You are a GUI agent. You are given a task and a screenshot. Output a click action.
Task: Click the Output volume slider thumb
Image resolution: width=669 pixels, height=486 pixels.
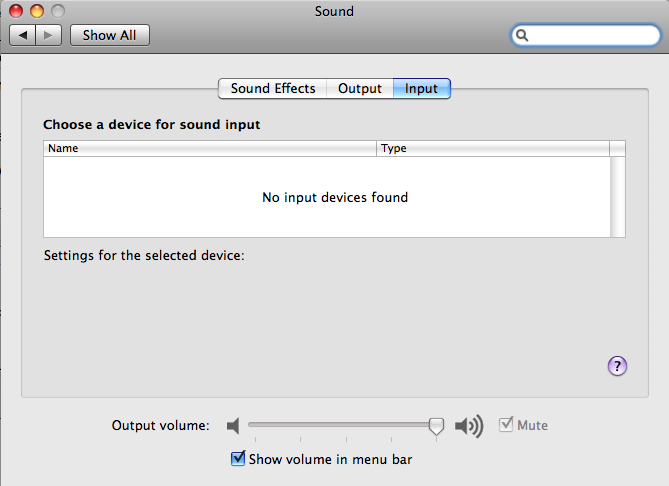pyautogui.click(x=436, y=426)
